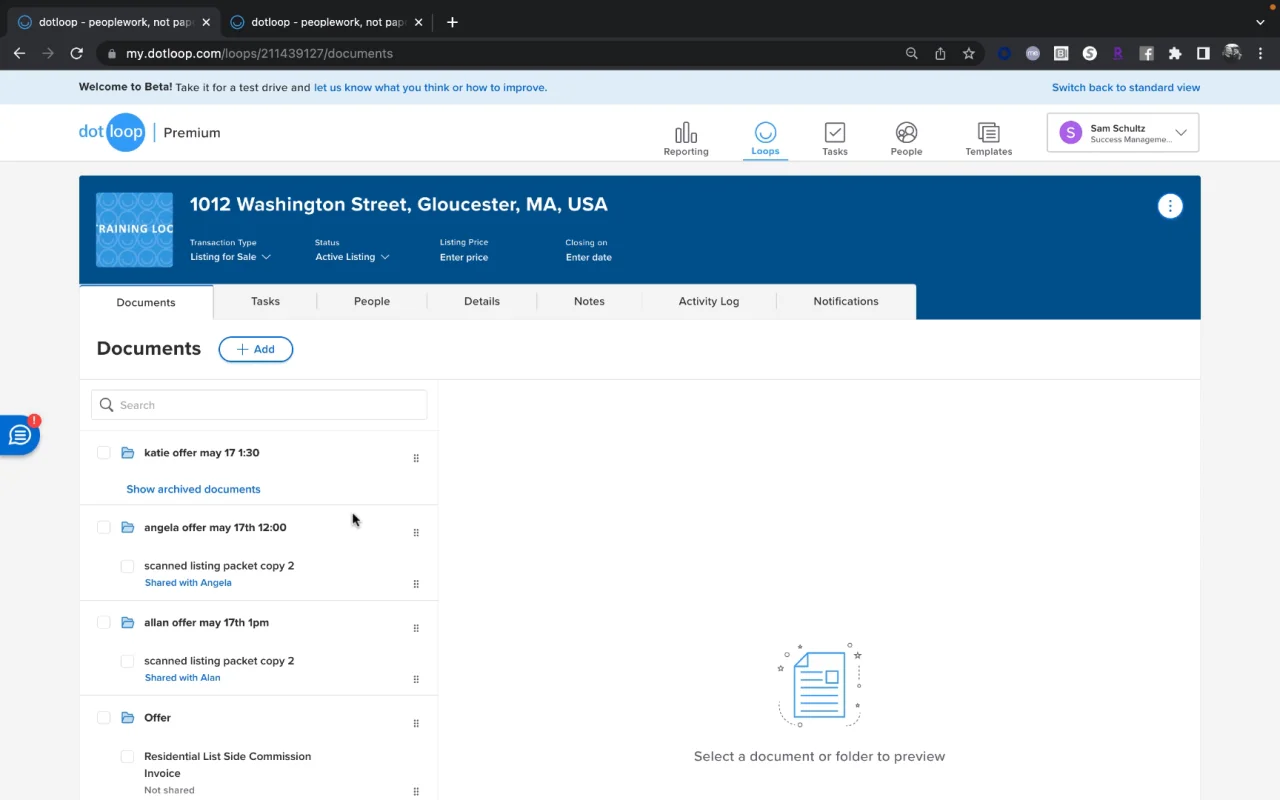
Task: Open the chat messages bubble icon
Action: (x=19, y=436)
